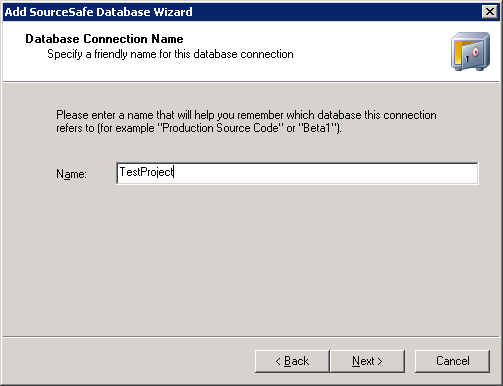Click the TestProject text in Name box

tap(147, 172)
